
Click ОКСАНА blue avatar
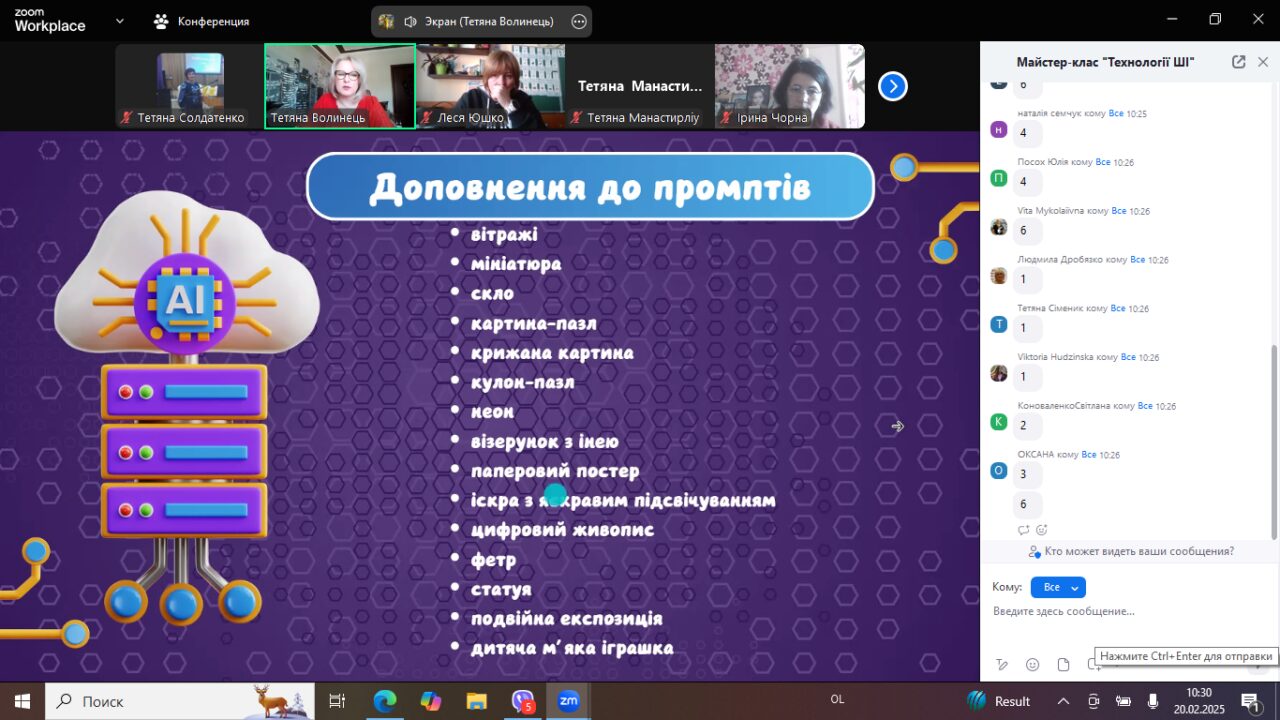(998, 470)
